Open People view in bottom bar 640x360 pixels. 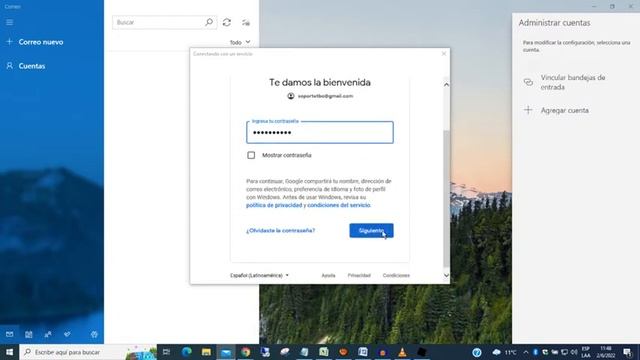tap(48, 334)
